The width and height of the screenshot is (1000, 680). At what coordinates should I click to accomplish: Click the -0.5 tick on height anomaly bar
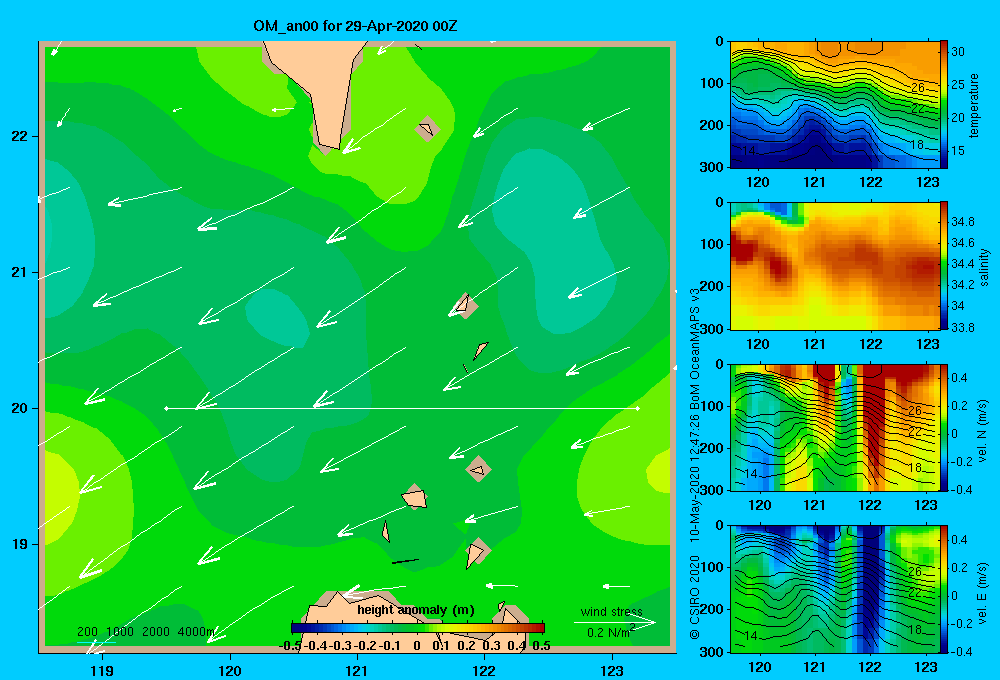coord(290,646)
